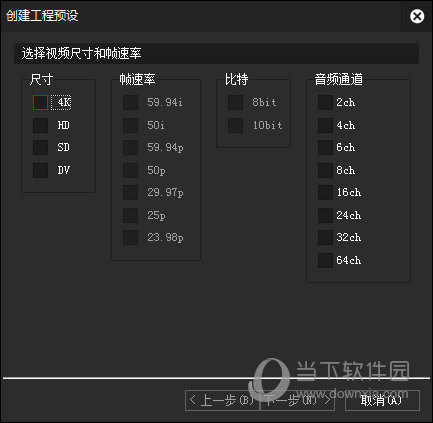Enable the 59.94p frame rate checkbox
Image resolution: width=433 pixels, height=423 pixels.
click(x=130, y=147)
